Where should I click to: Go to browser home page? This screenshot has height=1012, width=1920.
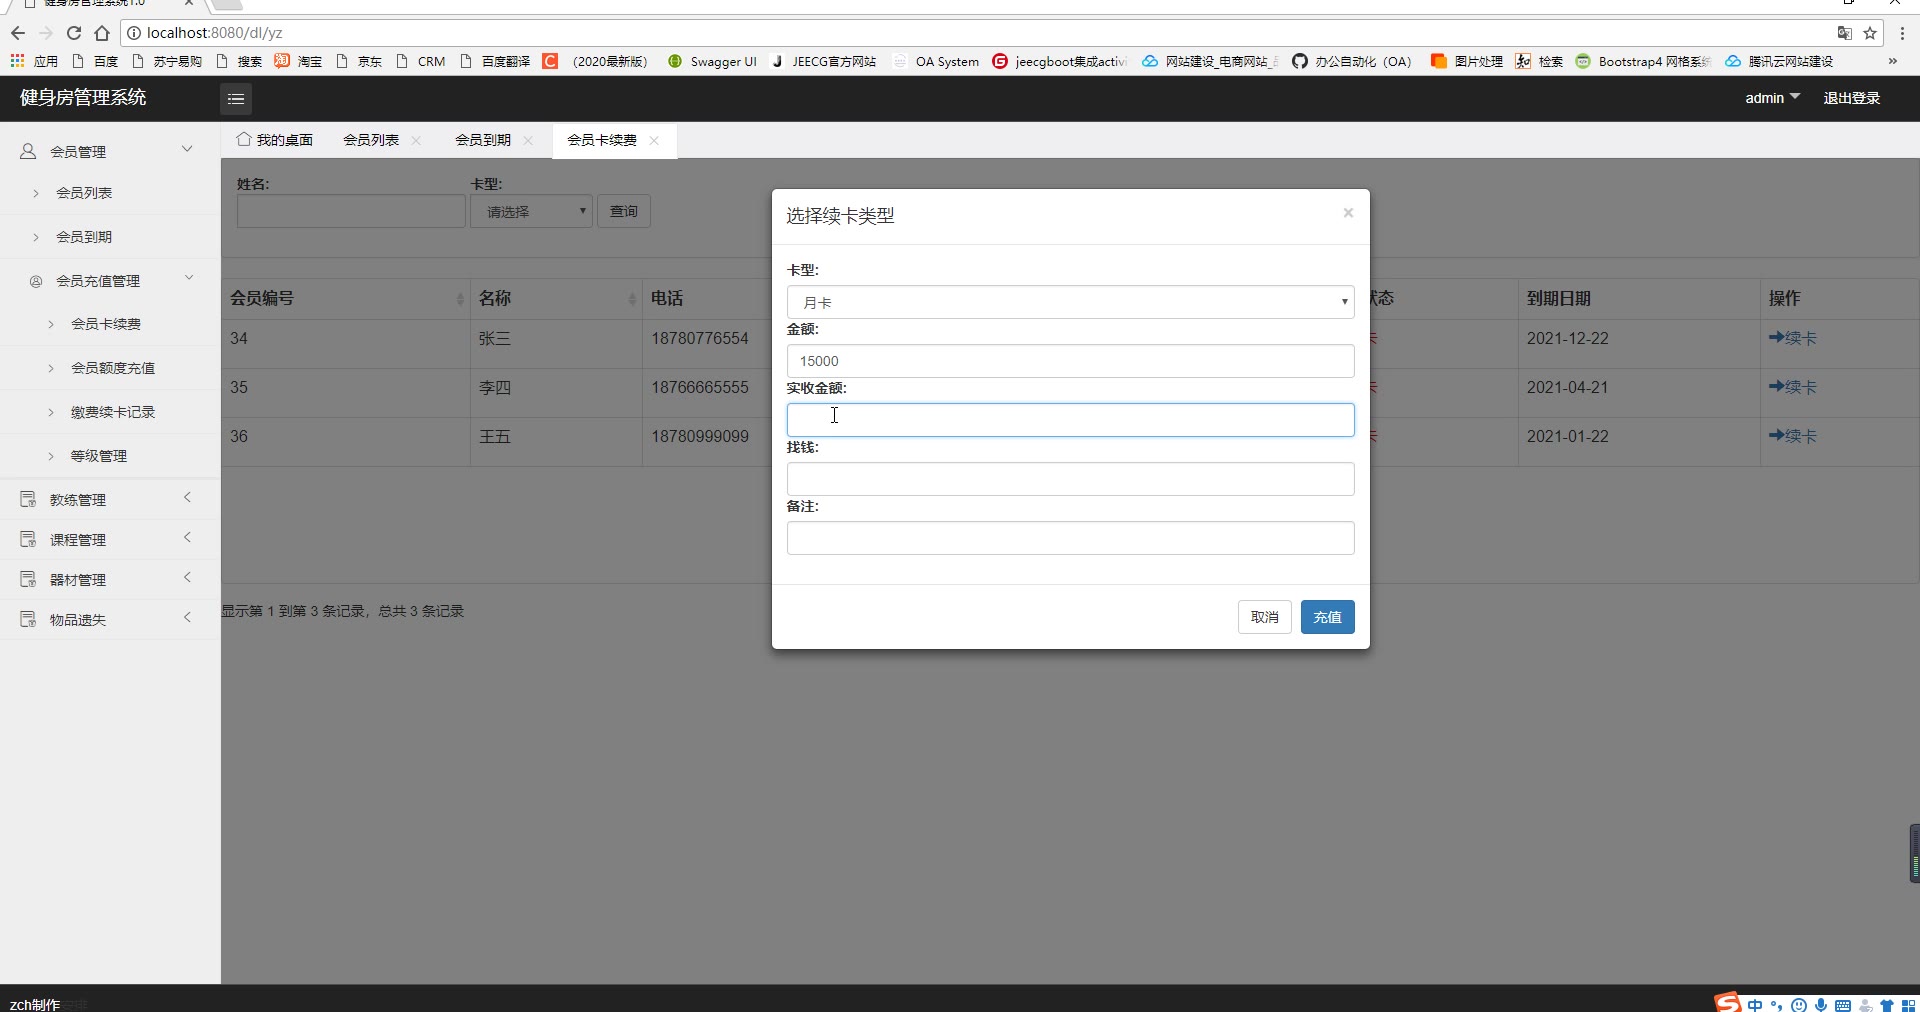[101, 33]
